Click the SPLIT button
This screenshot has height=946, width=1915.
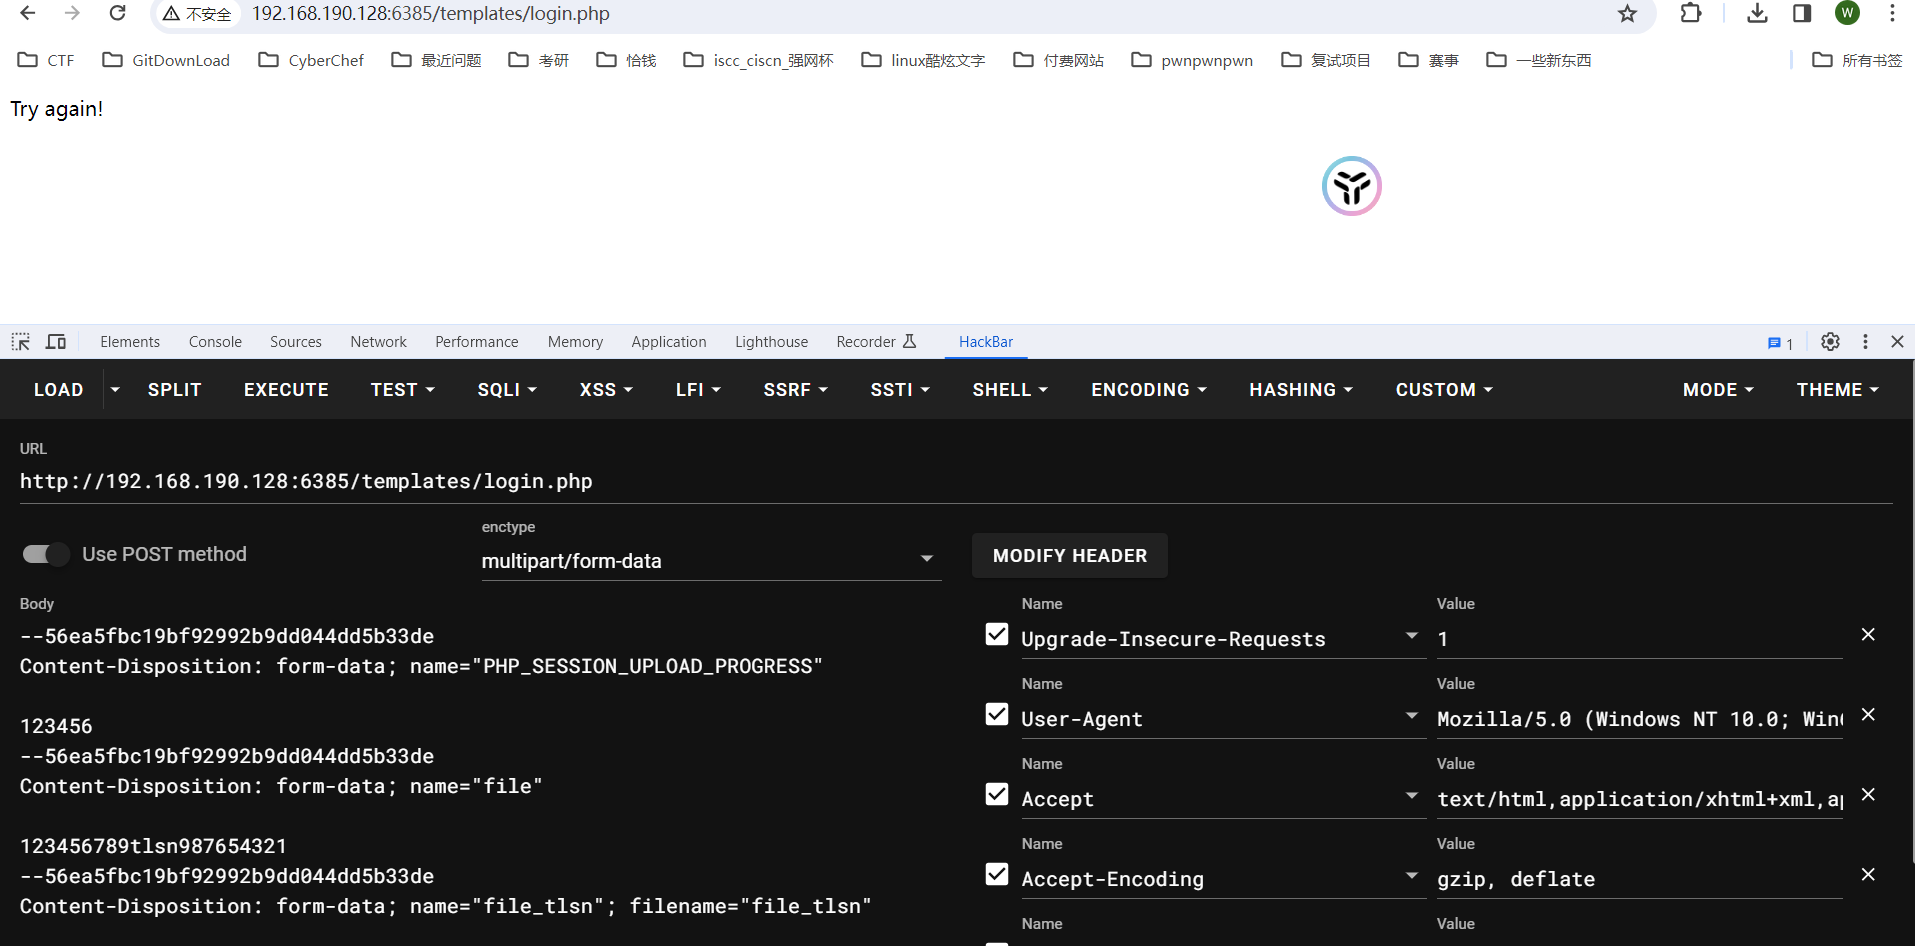pos(175,390)
